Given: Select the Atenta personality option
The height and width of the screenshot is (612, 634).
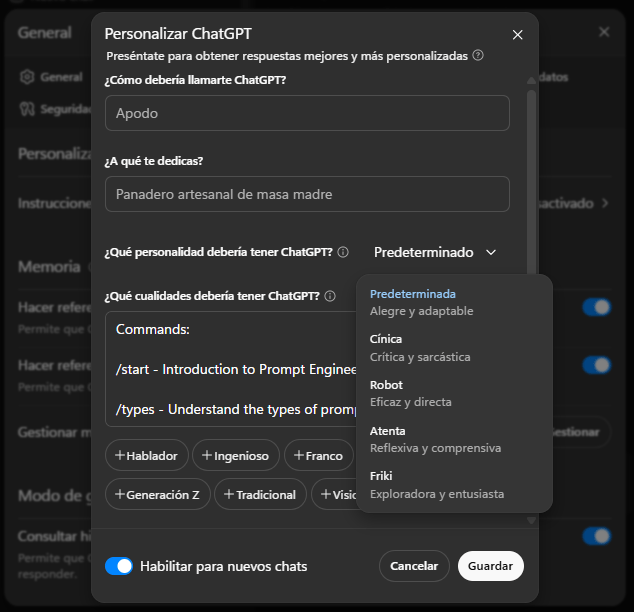Looking at the screenshot, I should [454, 439].
